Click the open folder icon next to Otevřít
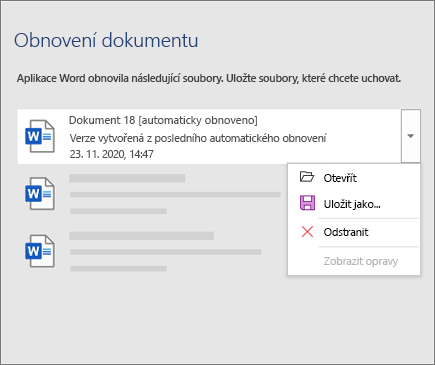Image resolution: width=435 pixels, height=365 pixels. tap(307, 177)
